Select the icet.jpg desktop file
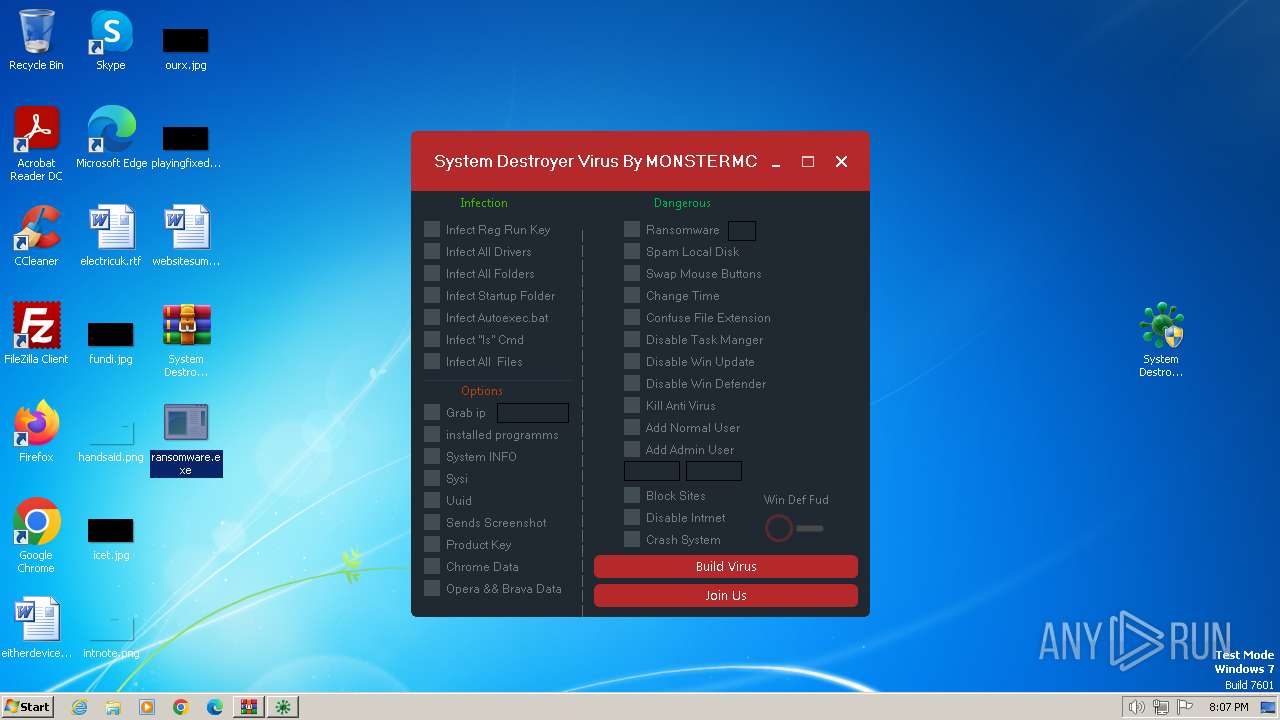The width and height of the screenshot is (1280, 720). [x=110, y=538]
